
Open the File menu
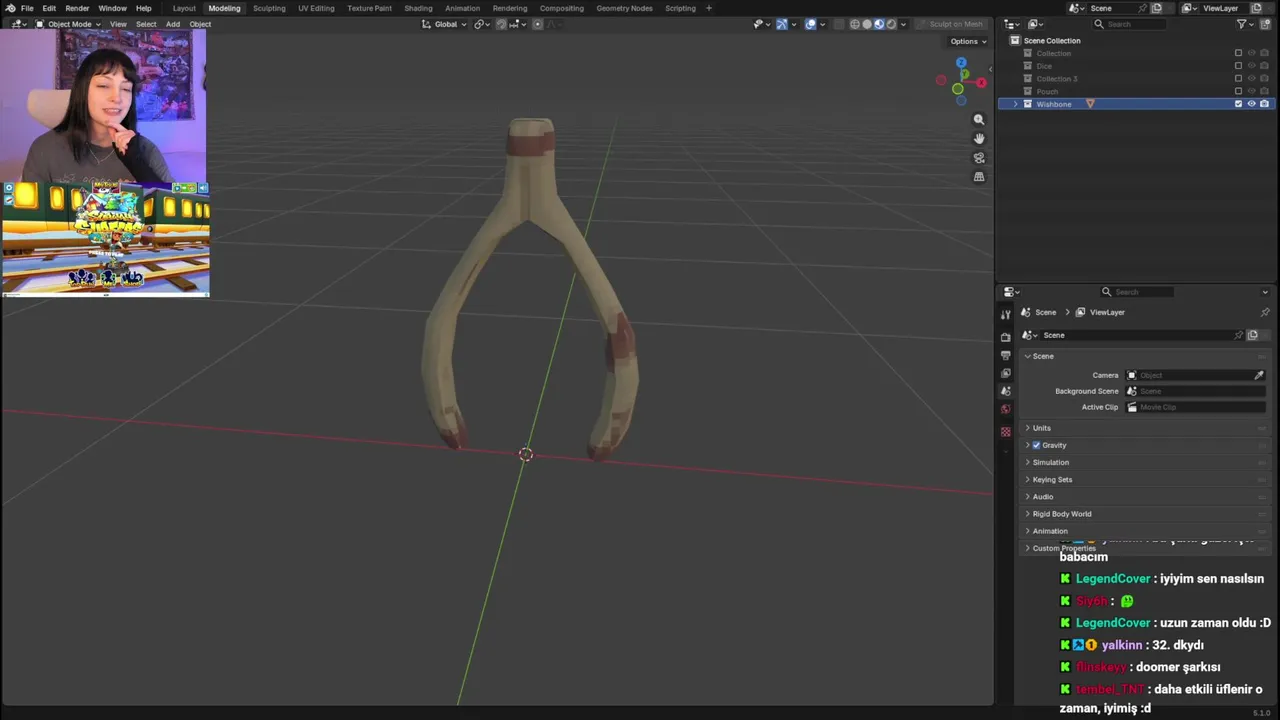[x=27, y=8]
